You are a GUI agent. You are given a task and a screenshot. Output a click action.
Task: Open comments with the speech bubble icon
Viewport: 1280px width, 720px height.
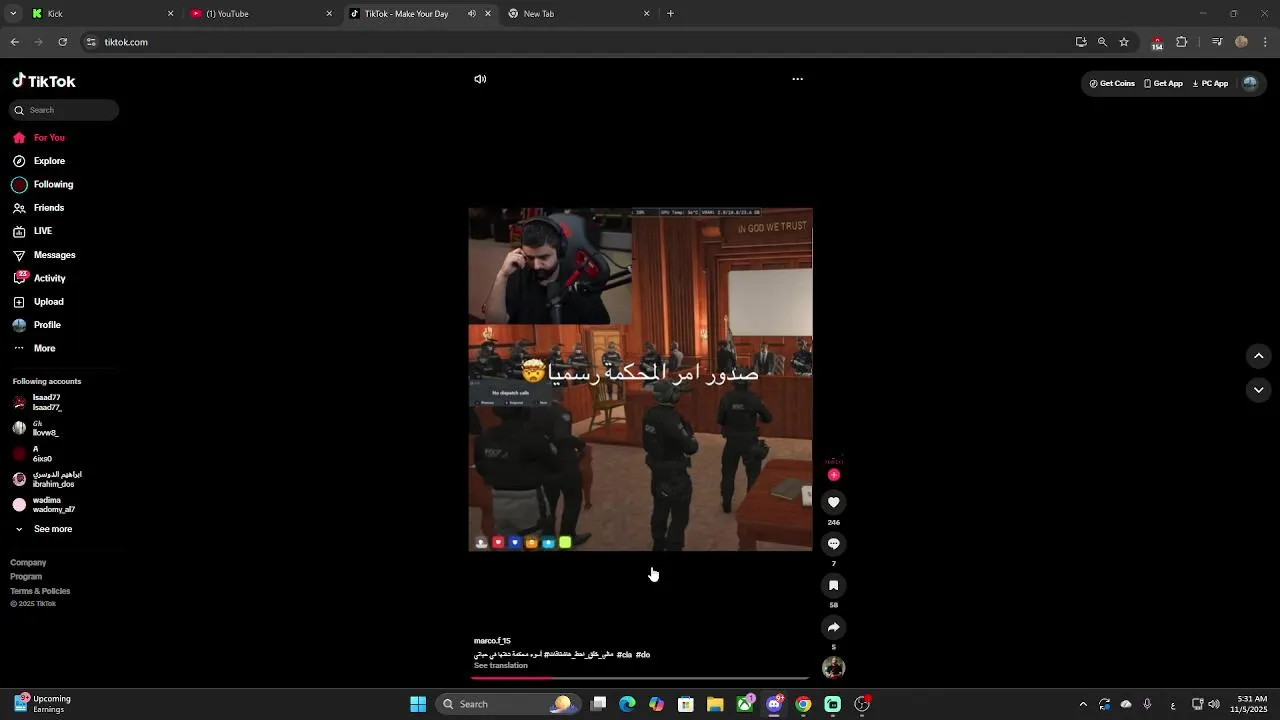(x=833, y=544)
